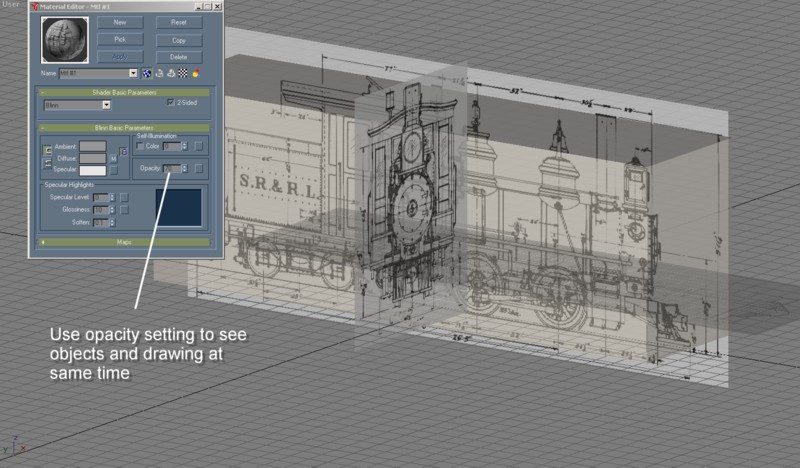Click the Self-Illumination value field

172,146
